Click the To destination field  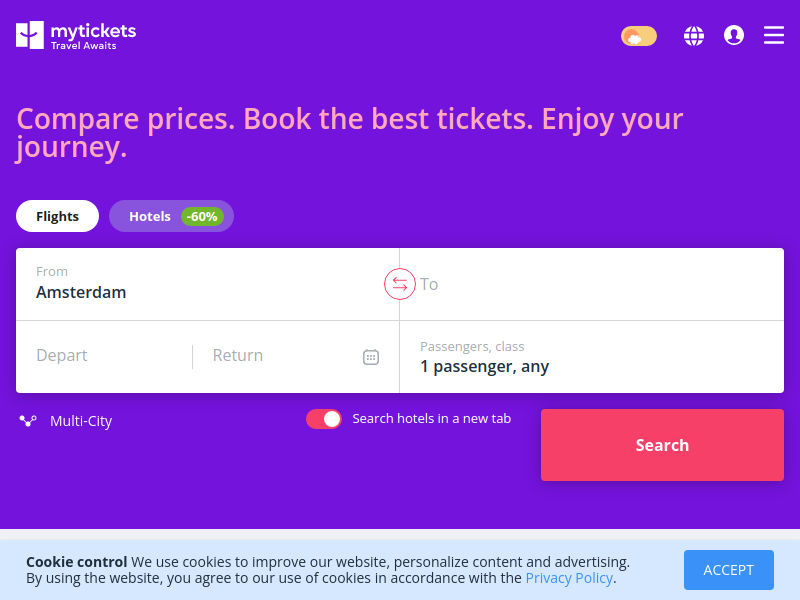592,284
